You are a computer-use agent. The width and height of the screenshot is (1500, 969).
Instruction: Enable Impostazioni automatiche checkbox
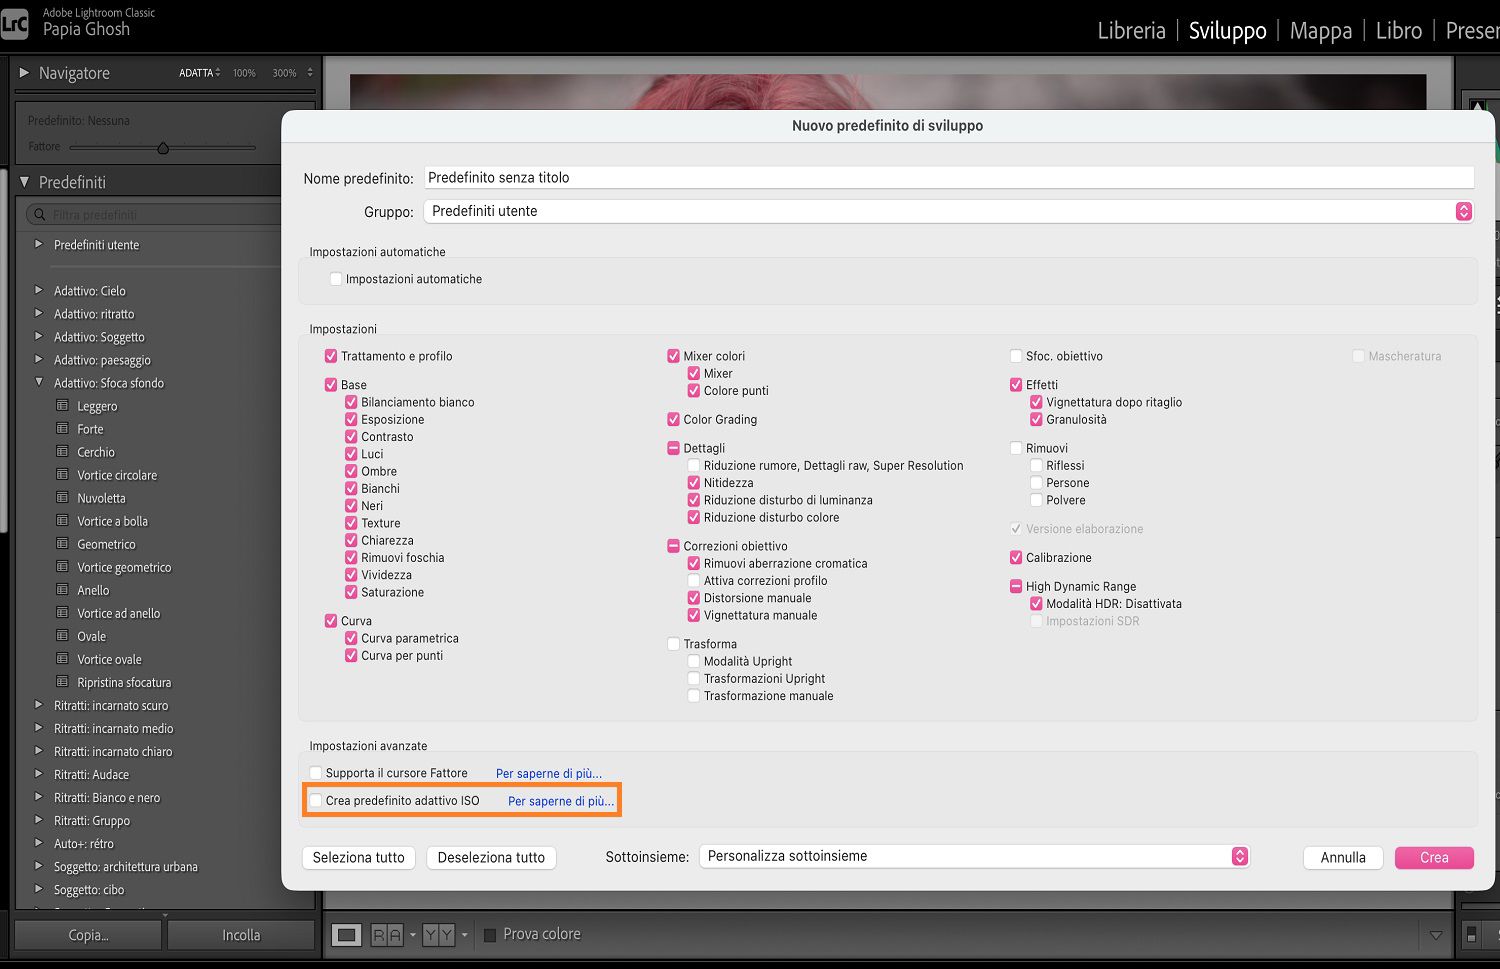point(336,279)
